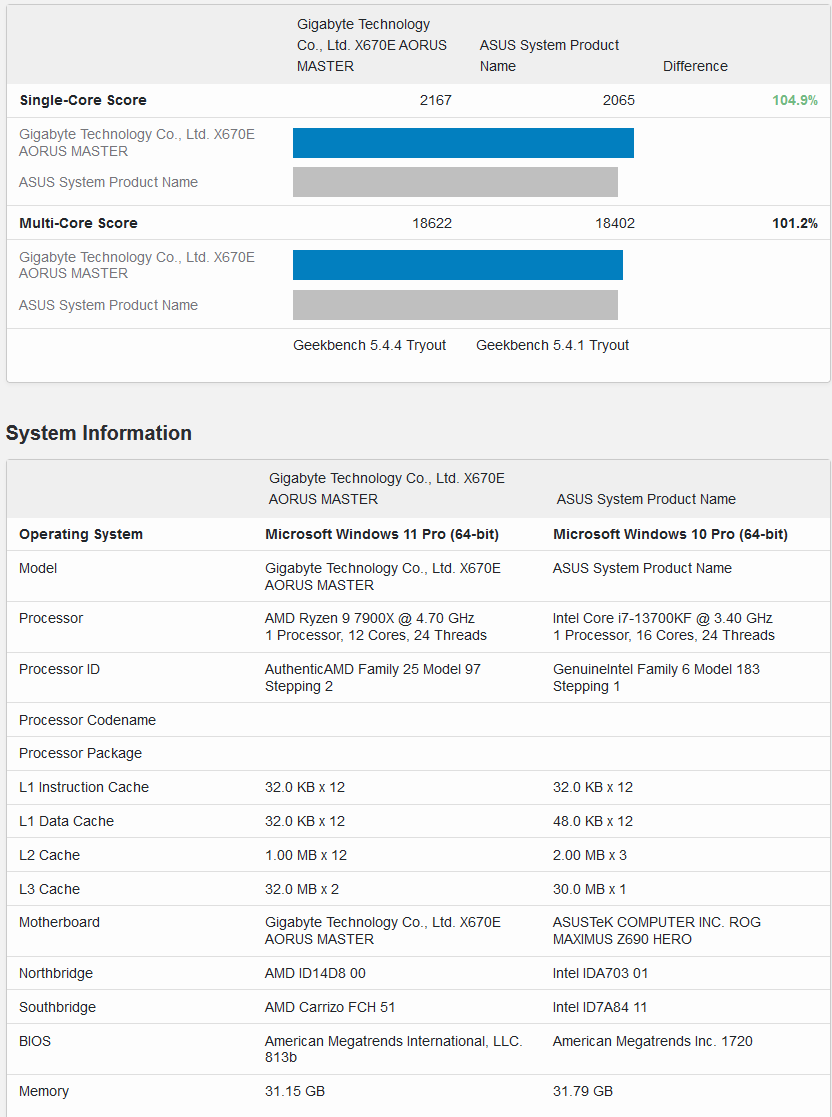The width and height of the screenshot is (832, 1117).
Task: Select the 101.2% difference value
Action: coord(795,223)
